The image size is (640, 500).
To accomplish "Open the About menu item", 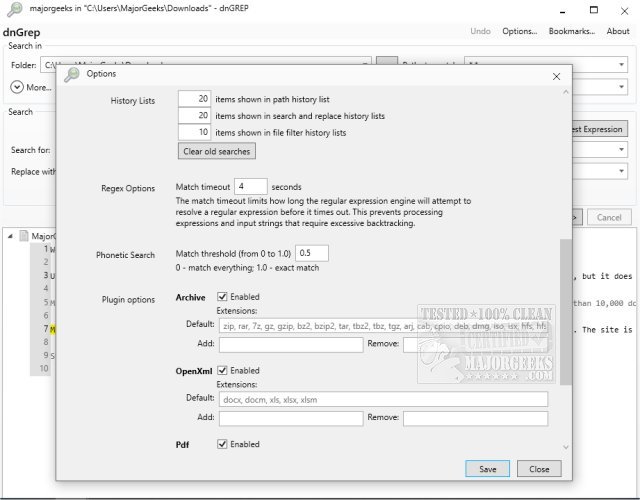I will [618, 31].
